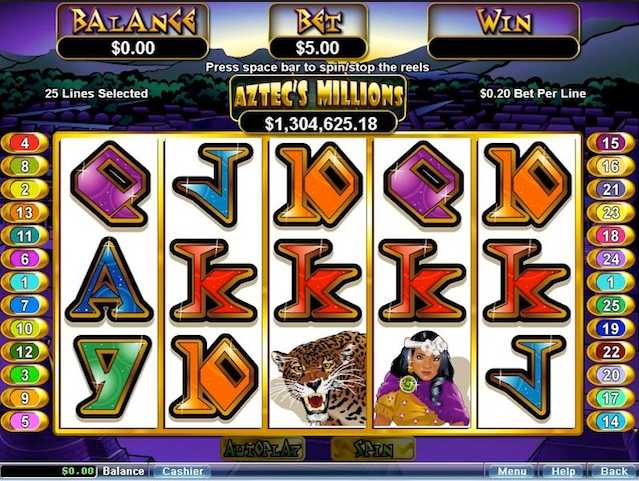Select payline 13 orange indicator

click(x=25, y=212)
